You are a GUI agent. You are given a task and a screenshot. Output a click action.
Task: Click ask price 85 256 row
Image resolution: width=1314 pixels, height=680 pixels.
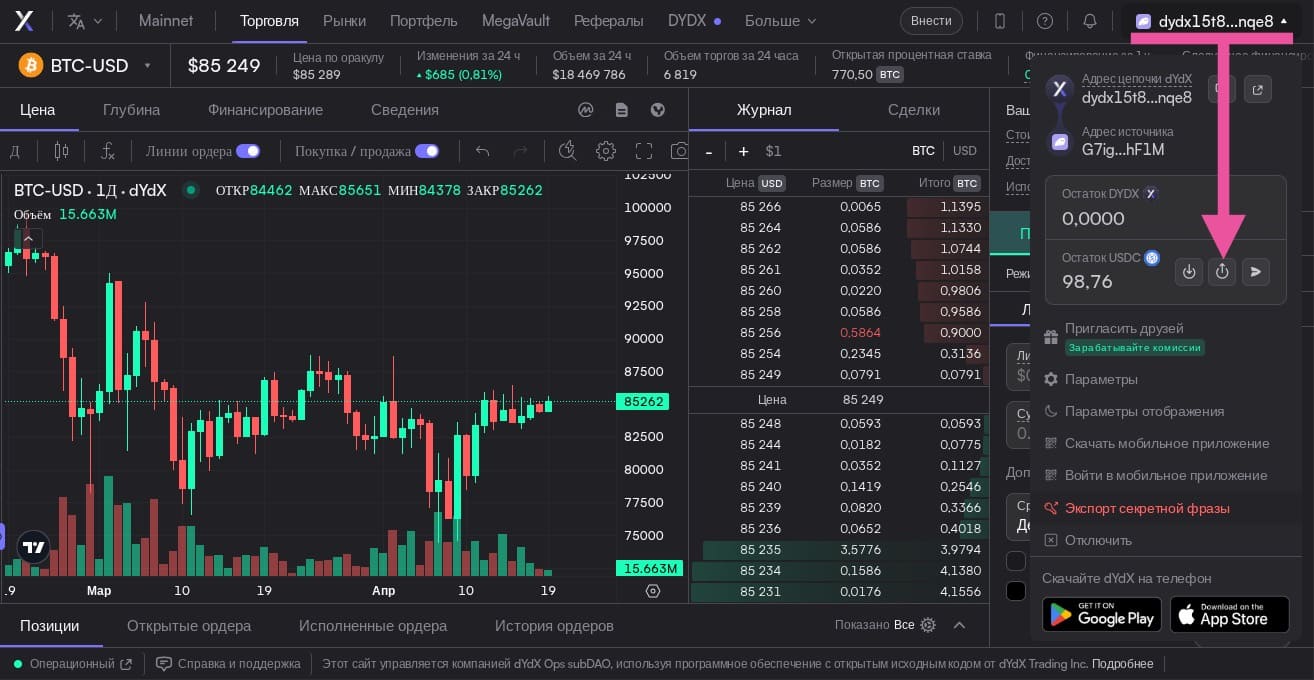[x=838, y=333]
